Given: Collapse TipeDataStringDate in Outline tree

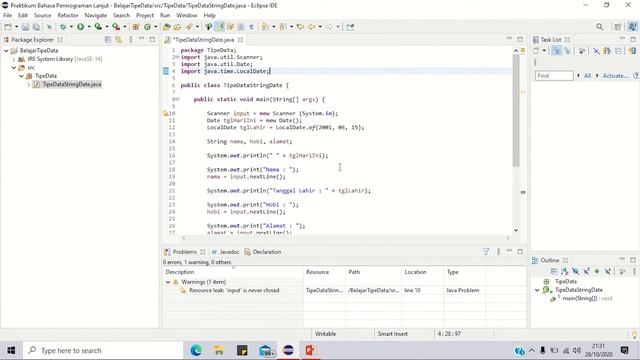Looking at the screenshot, I should click(537, 290).
